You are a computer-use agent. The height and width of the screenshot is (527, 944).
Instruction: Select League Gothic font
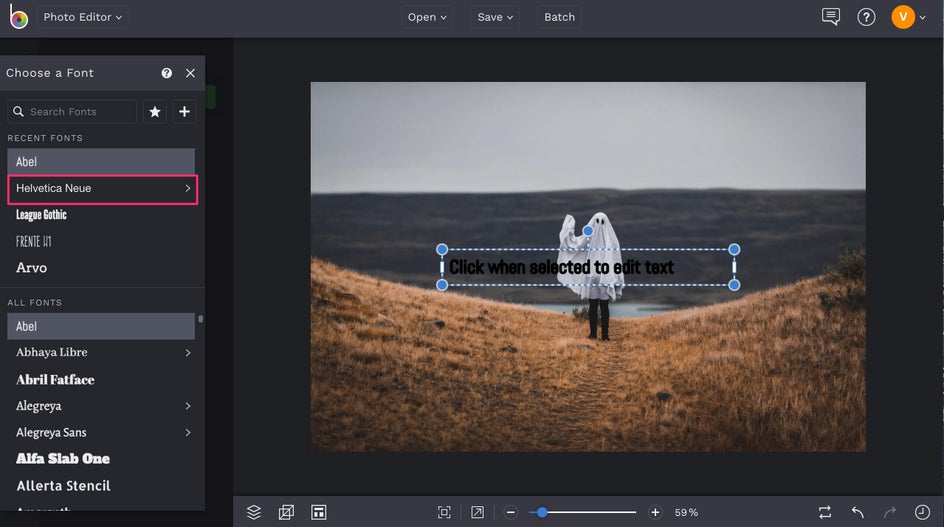pos(101,215)
